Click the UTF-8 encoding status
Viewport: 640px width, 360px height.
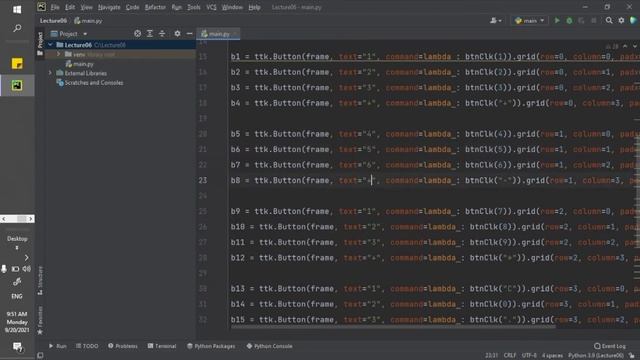coord(529,356)
